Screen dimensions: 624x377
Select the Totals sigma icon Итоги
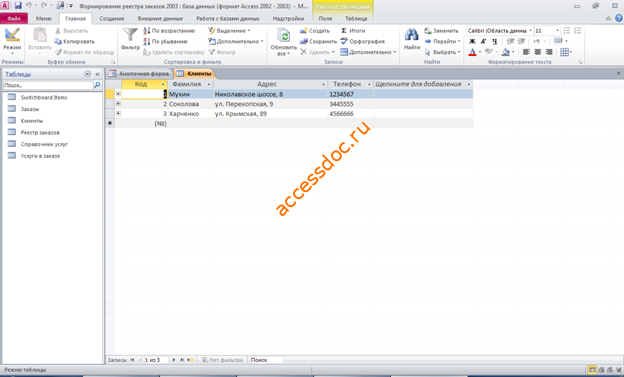(353, 31)
